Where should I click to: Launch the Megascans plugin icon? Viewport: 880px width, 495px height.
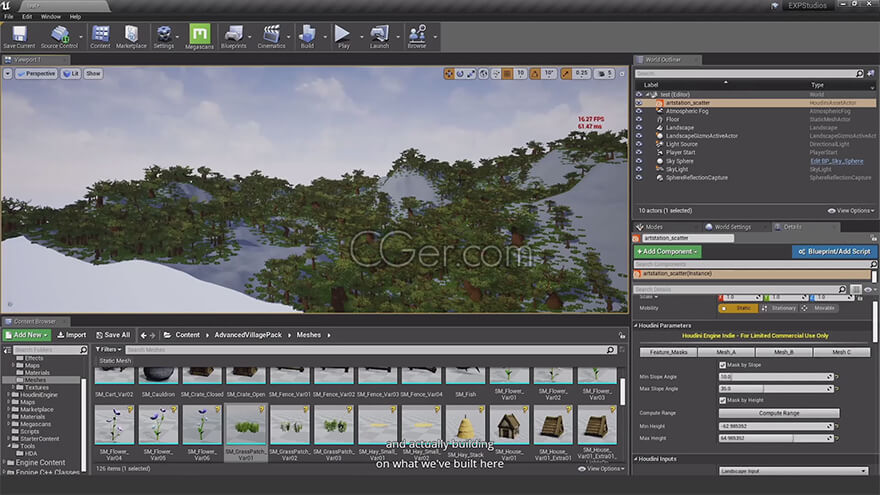tap(199, 37)
